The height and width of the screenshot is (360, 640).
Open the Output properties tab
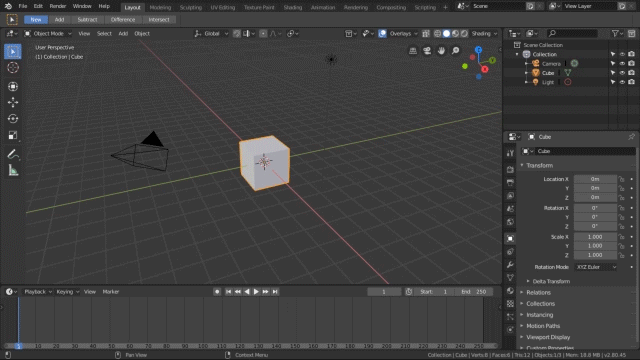click(510, 182)
